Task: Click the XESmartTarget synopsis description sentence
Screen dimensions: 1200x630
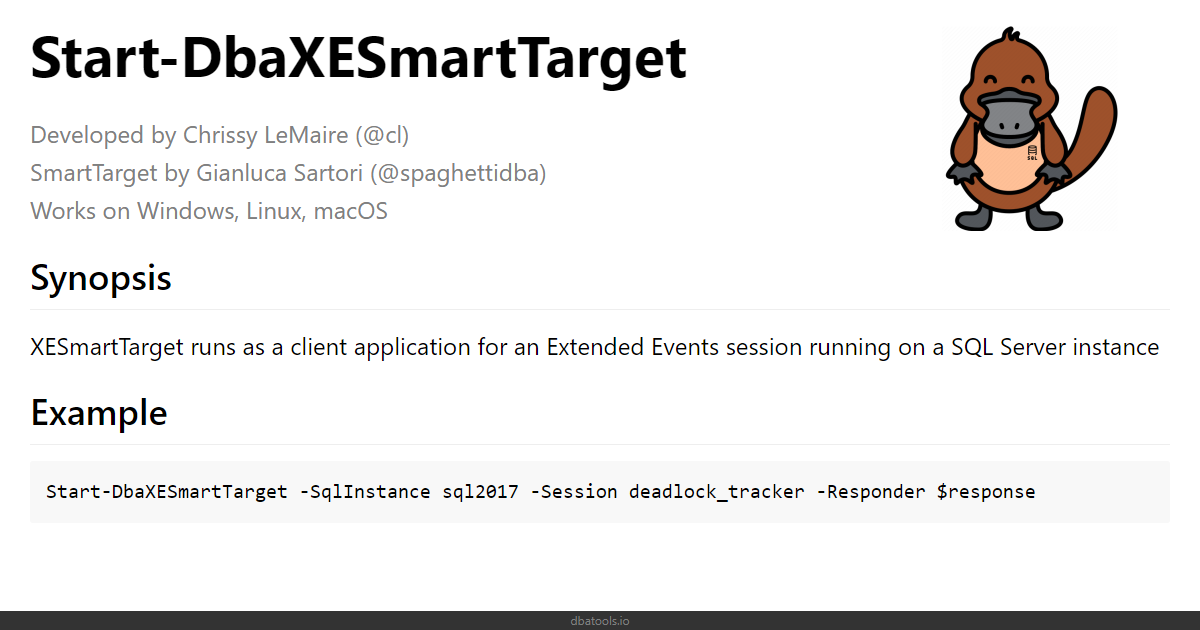Action: (595, 348)
